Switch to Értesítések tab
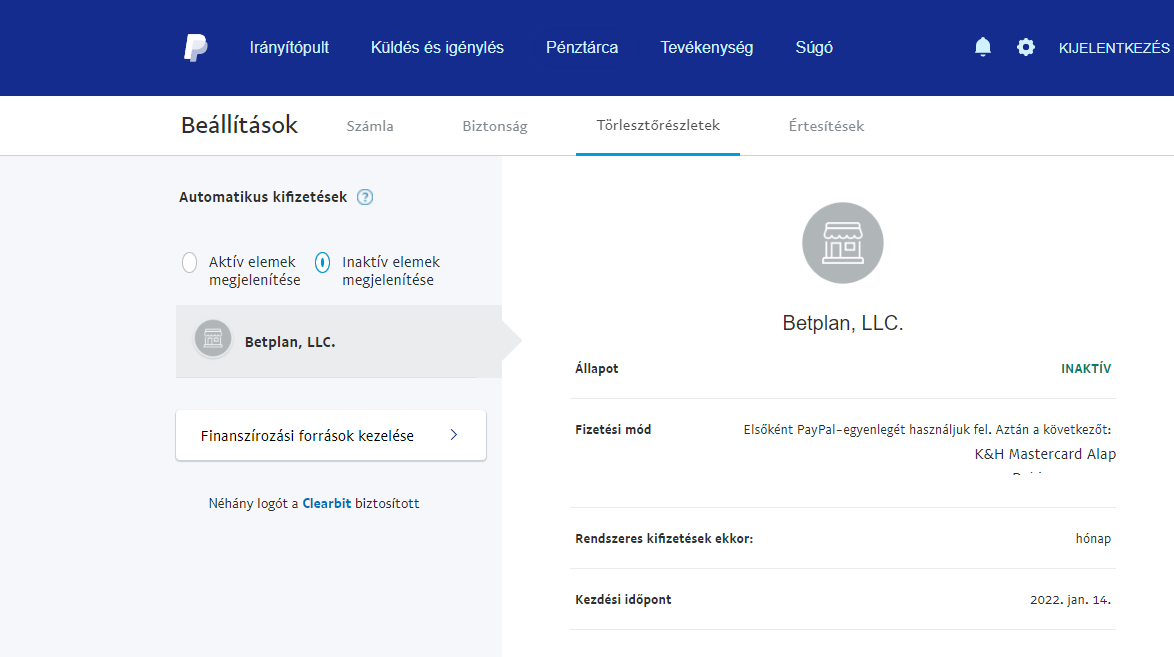The height and width of the screenshot is (657, 1174). (826, 126)
